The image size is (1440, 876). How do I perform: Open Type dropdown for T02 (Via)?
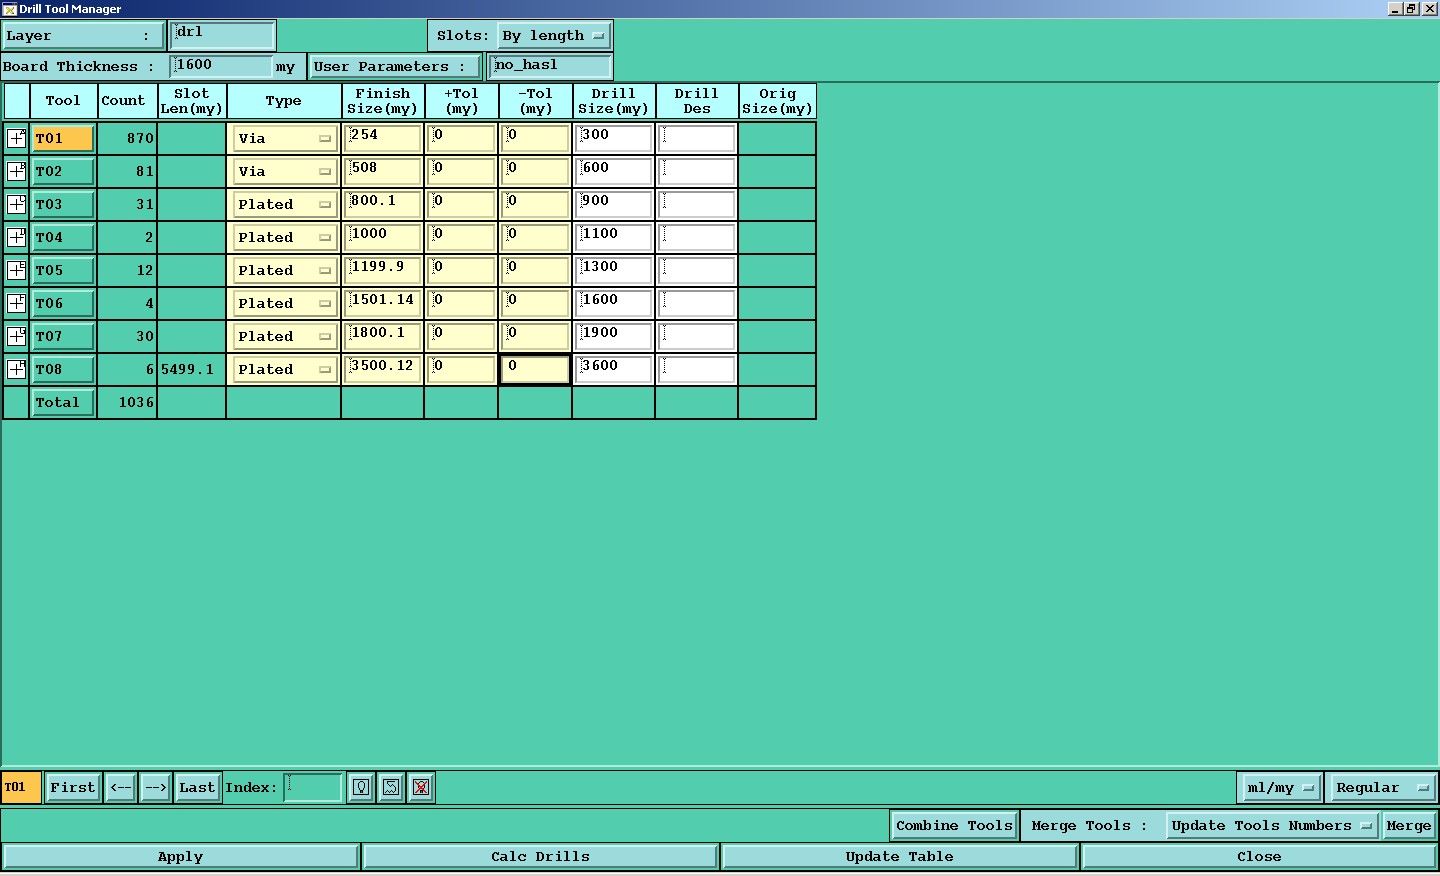tap(284, 171)
